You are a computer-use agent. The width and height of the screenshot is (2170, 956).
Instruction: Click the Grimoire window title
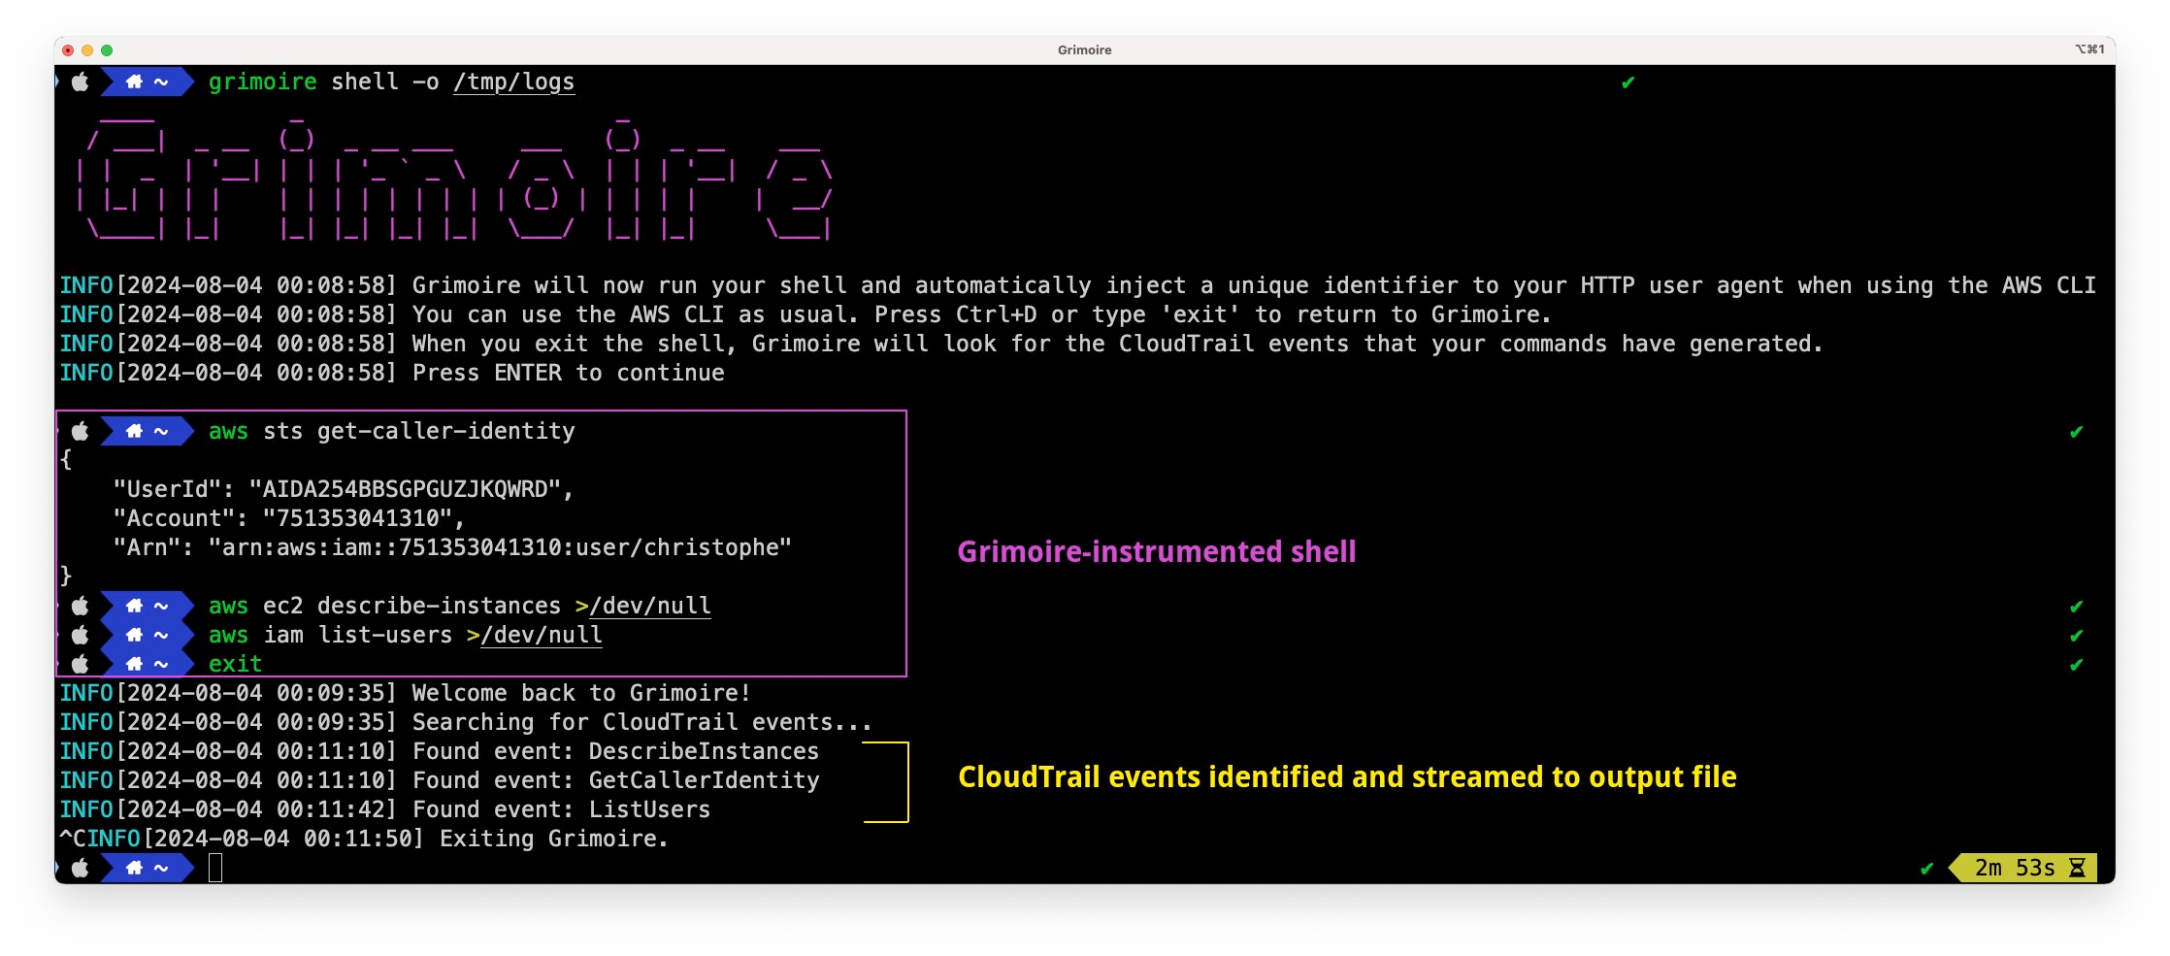coord(1084,50)
